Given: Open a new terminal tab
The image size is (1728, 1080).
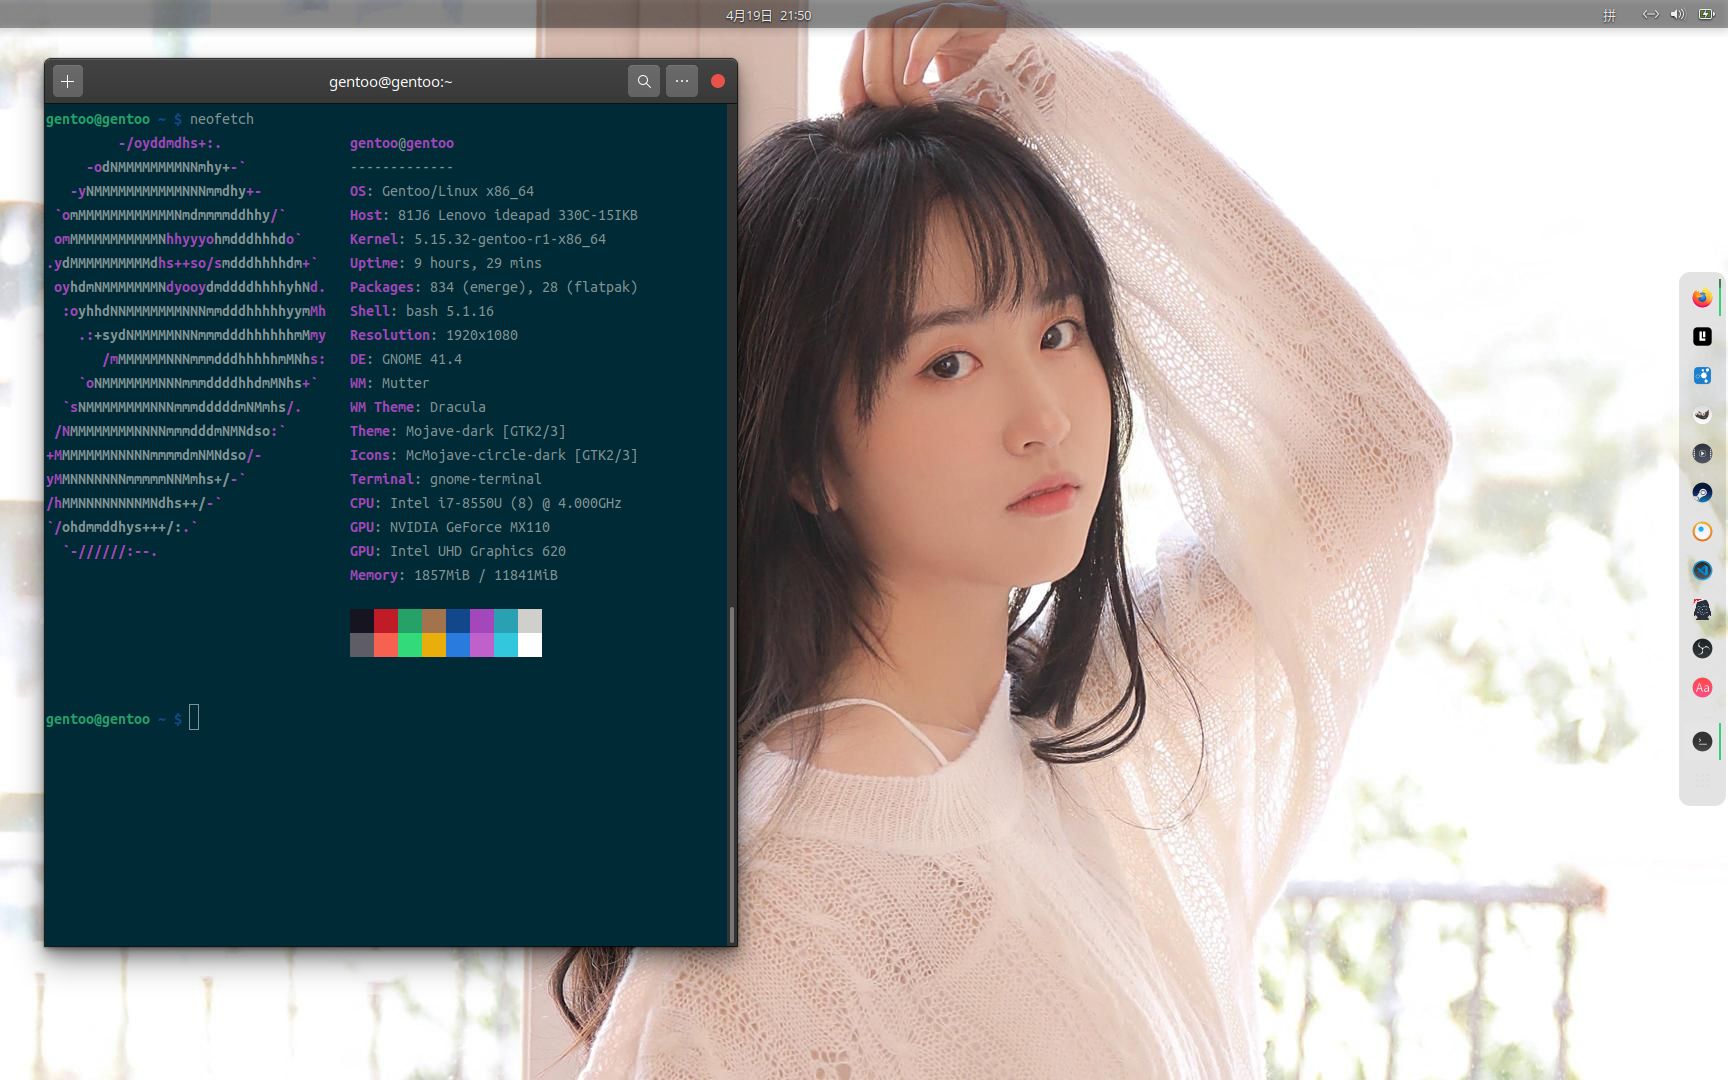Looking at the screenshot, I should click(68, 81).
